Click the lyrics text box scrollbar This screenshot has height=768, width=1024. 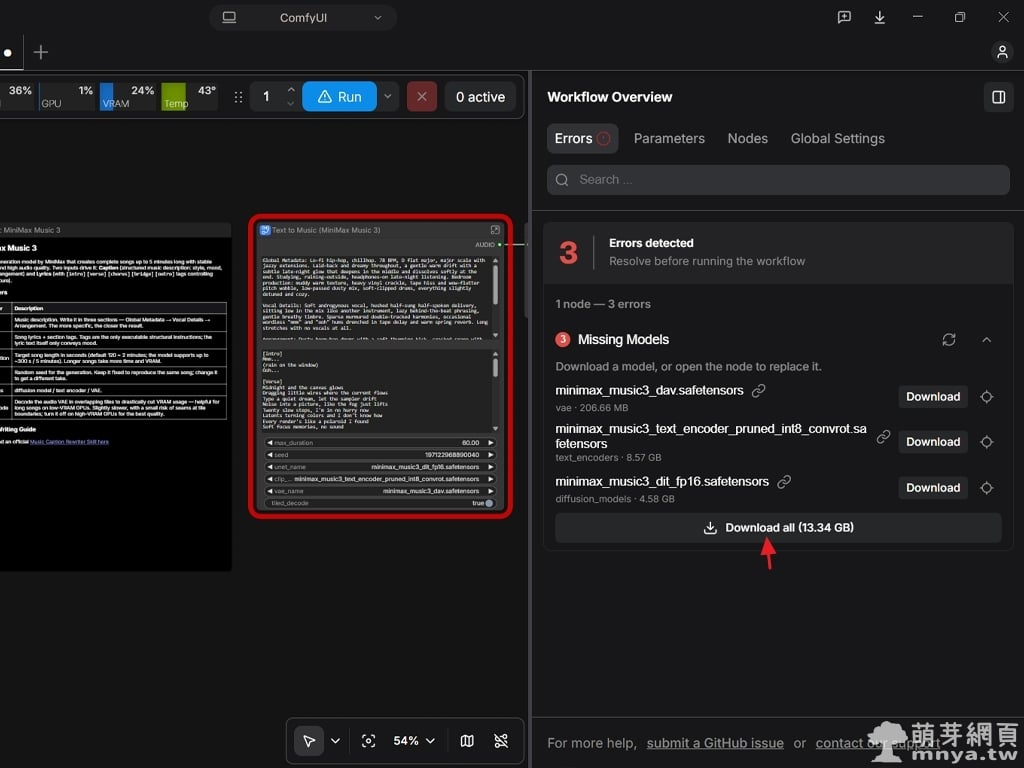click(x=495, y=368)
